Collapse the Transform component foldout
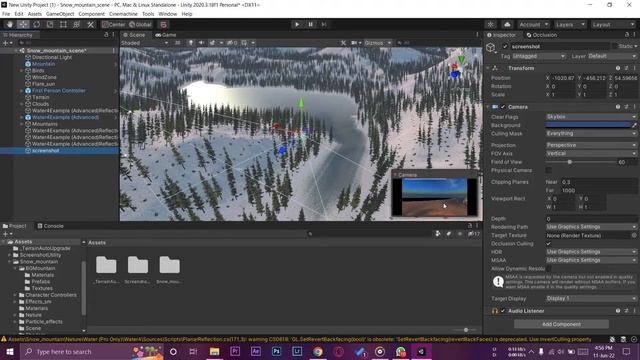 point(488,68)
